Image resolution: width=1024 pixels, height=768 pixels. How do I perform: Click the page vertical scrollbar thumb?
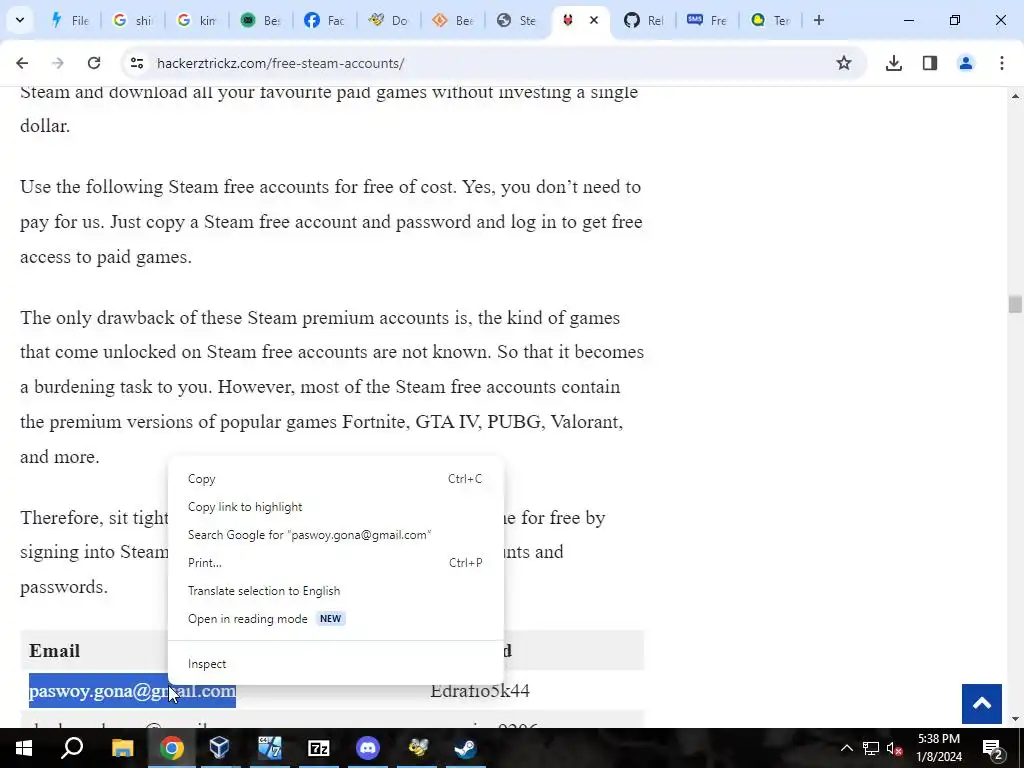[1015, 304]
